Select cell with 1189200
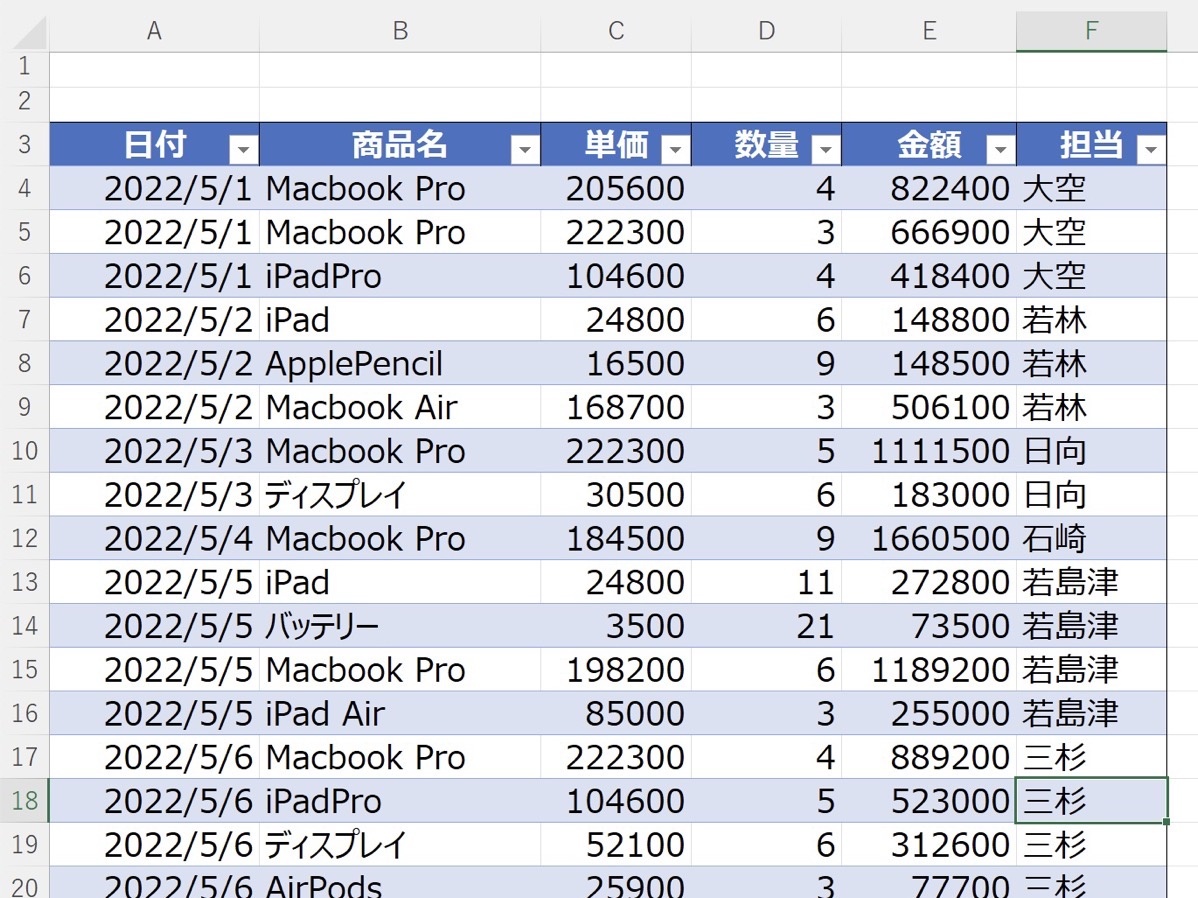This screenshot has width=1198, height=898. [929, 669]
